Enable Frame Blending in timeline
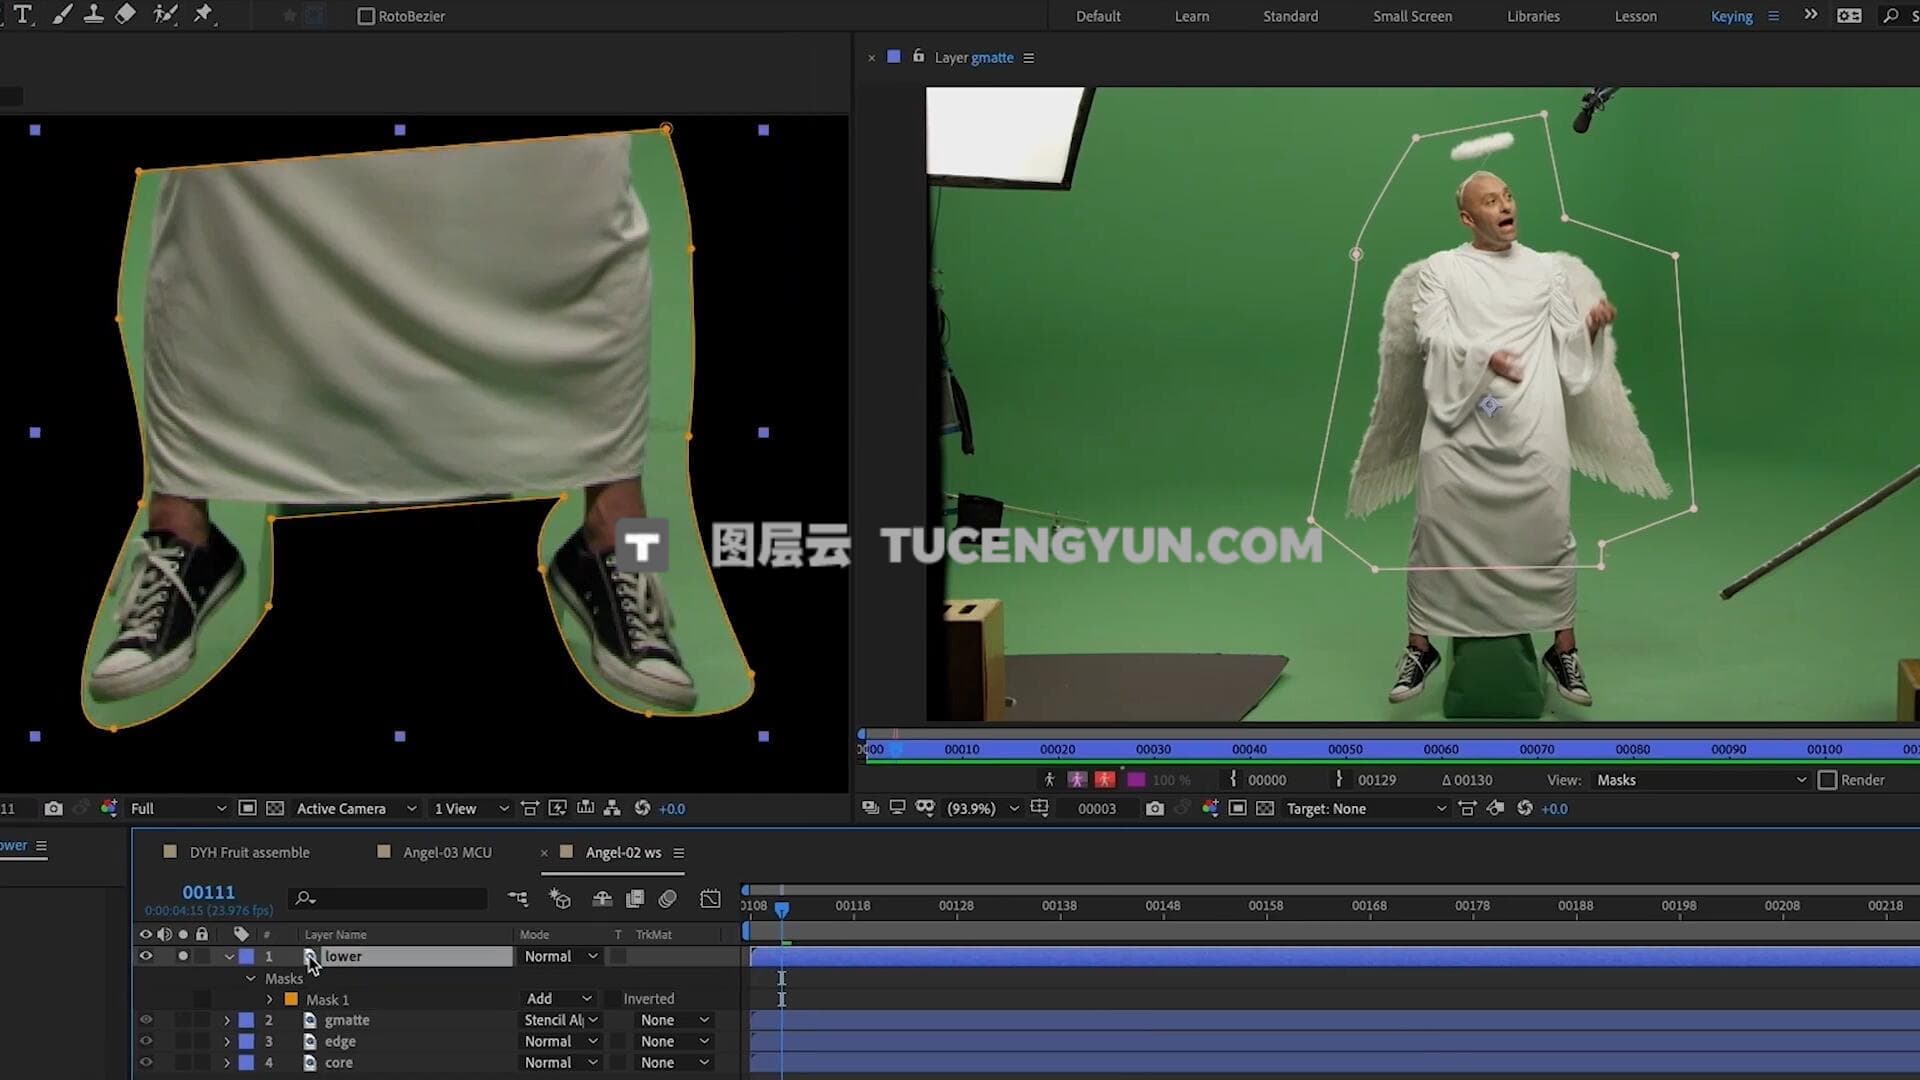The image size is (1920, 1080). [635, 899]
